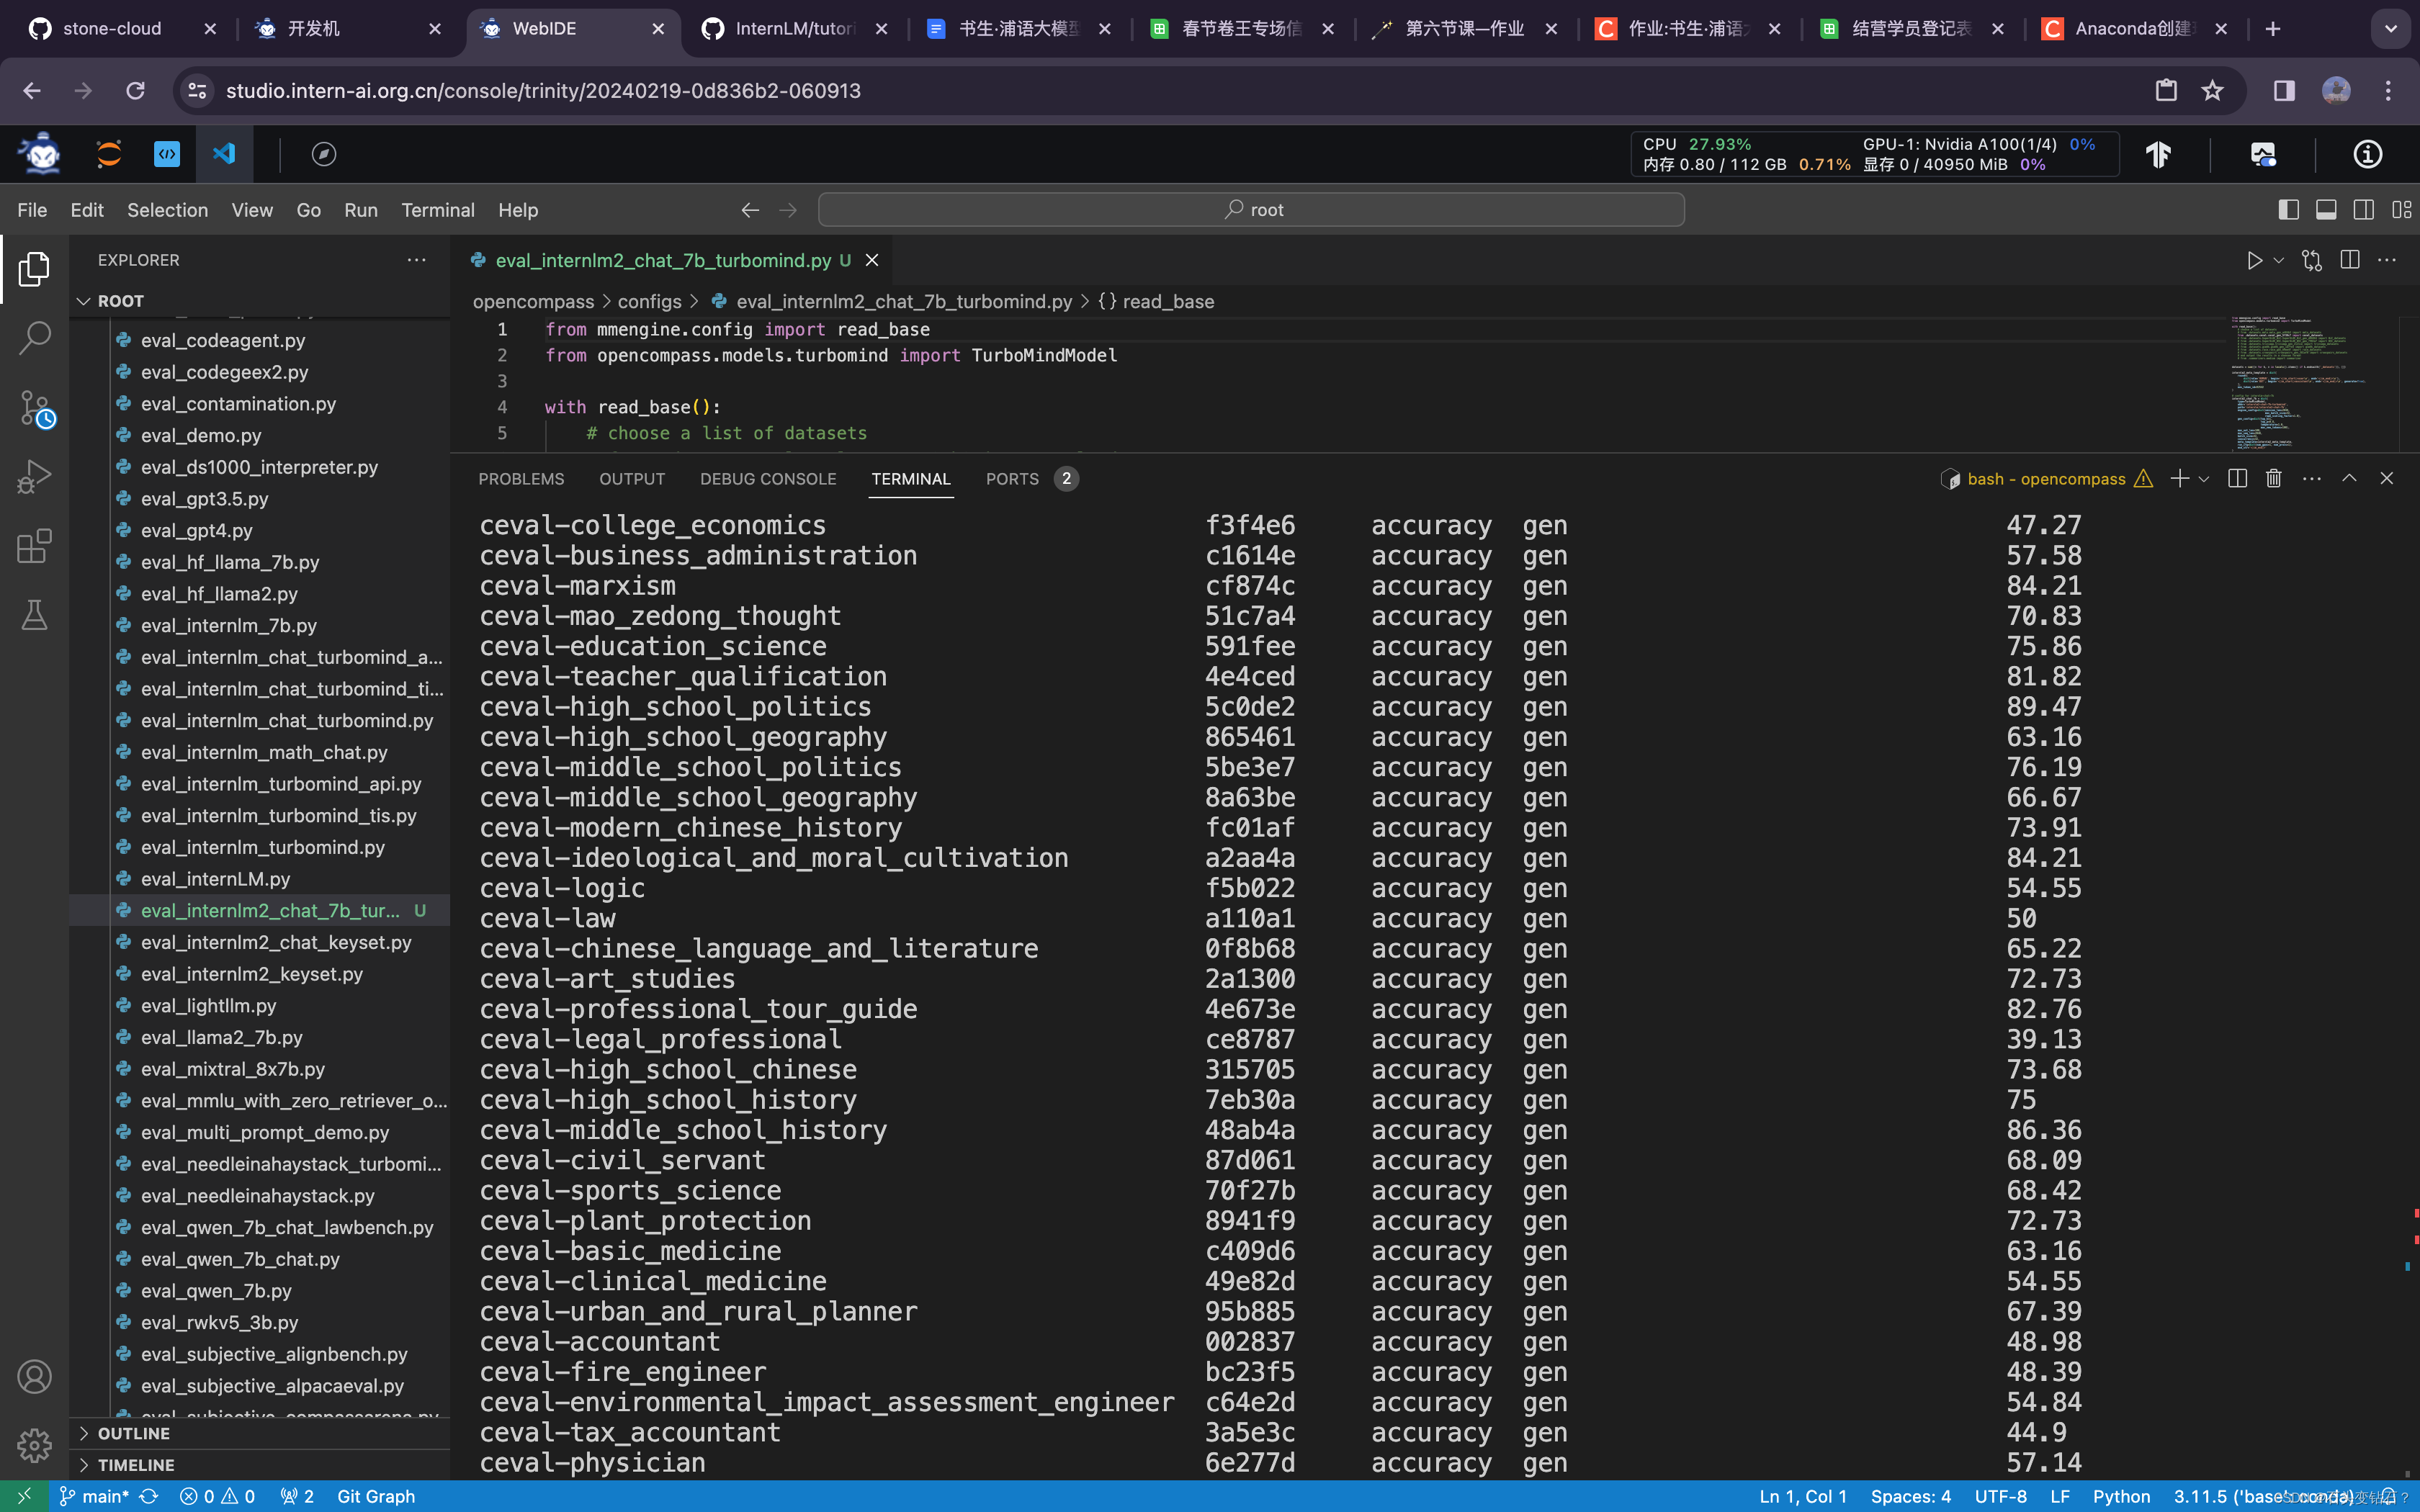This screenshot has height=1512, width=2420.
Task: Click read_base in the breadcrumb
Action: click(x=1168, y=301)
